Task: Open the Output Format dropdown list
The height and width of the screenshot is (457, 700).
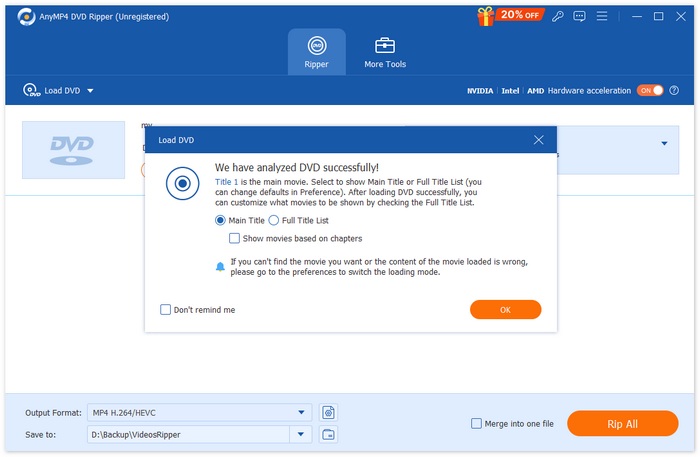Action: click(x=303, y=412)
